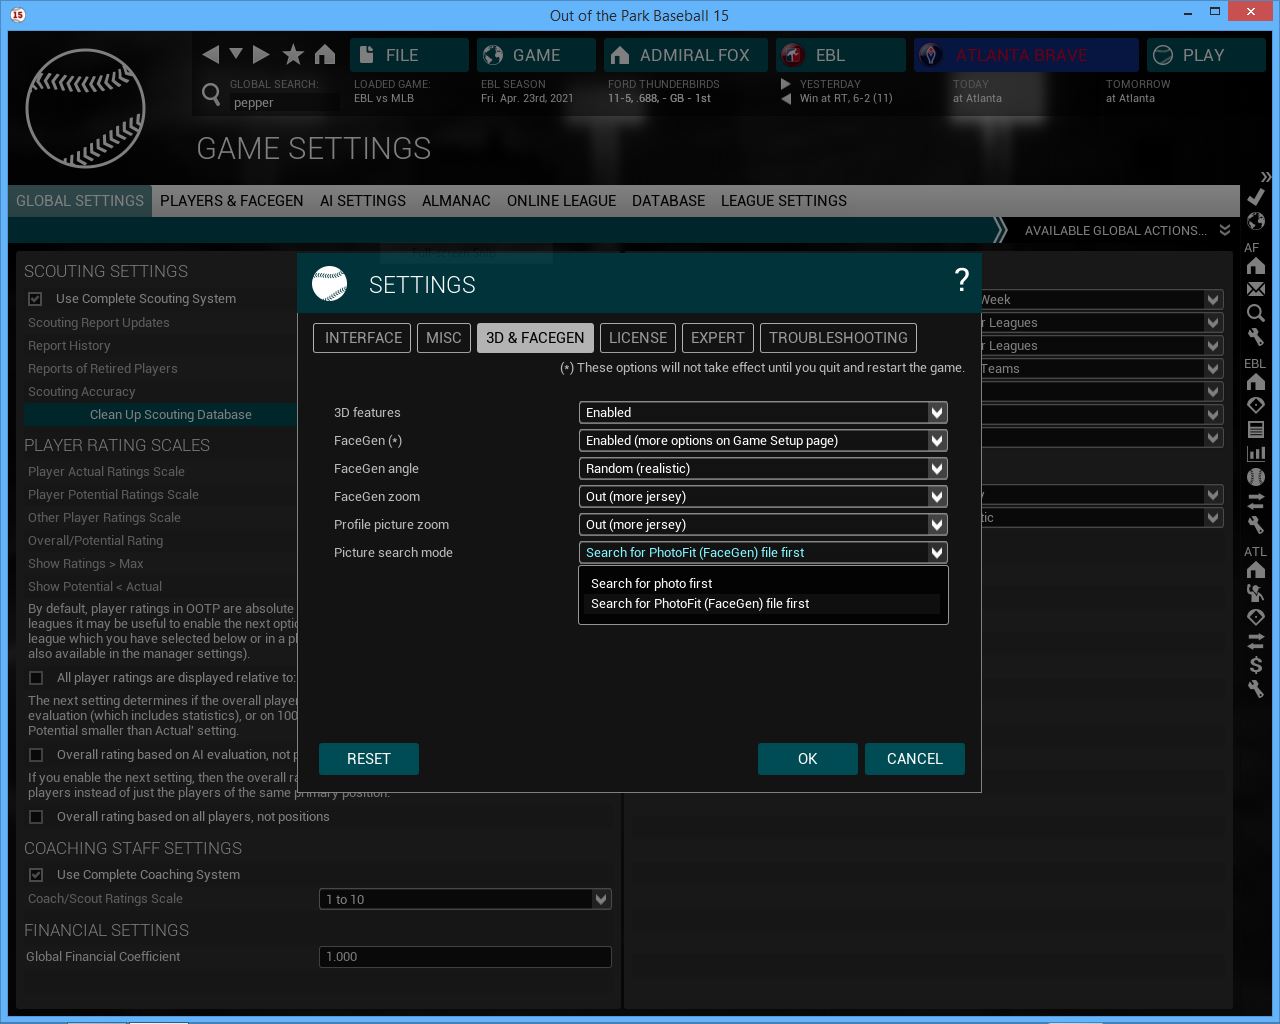This screenshot has height=1024, width=1280.
Task: Click the Global Search input field
Action: coord(284,103)
